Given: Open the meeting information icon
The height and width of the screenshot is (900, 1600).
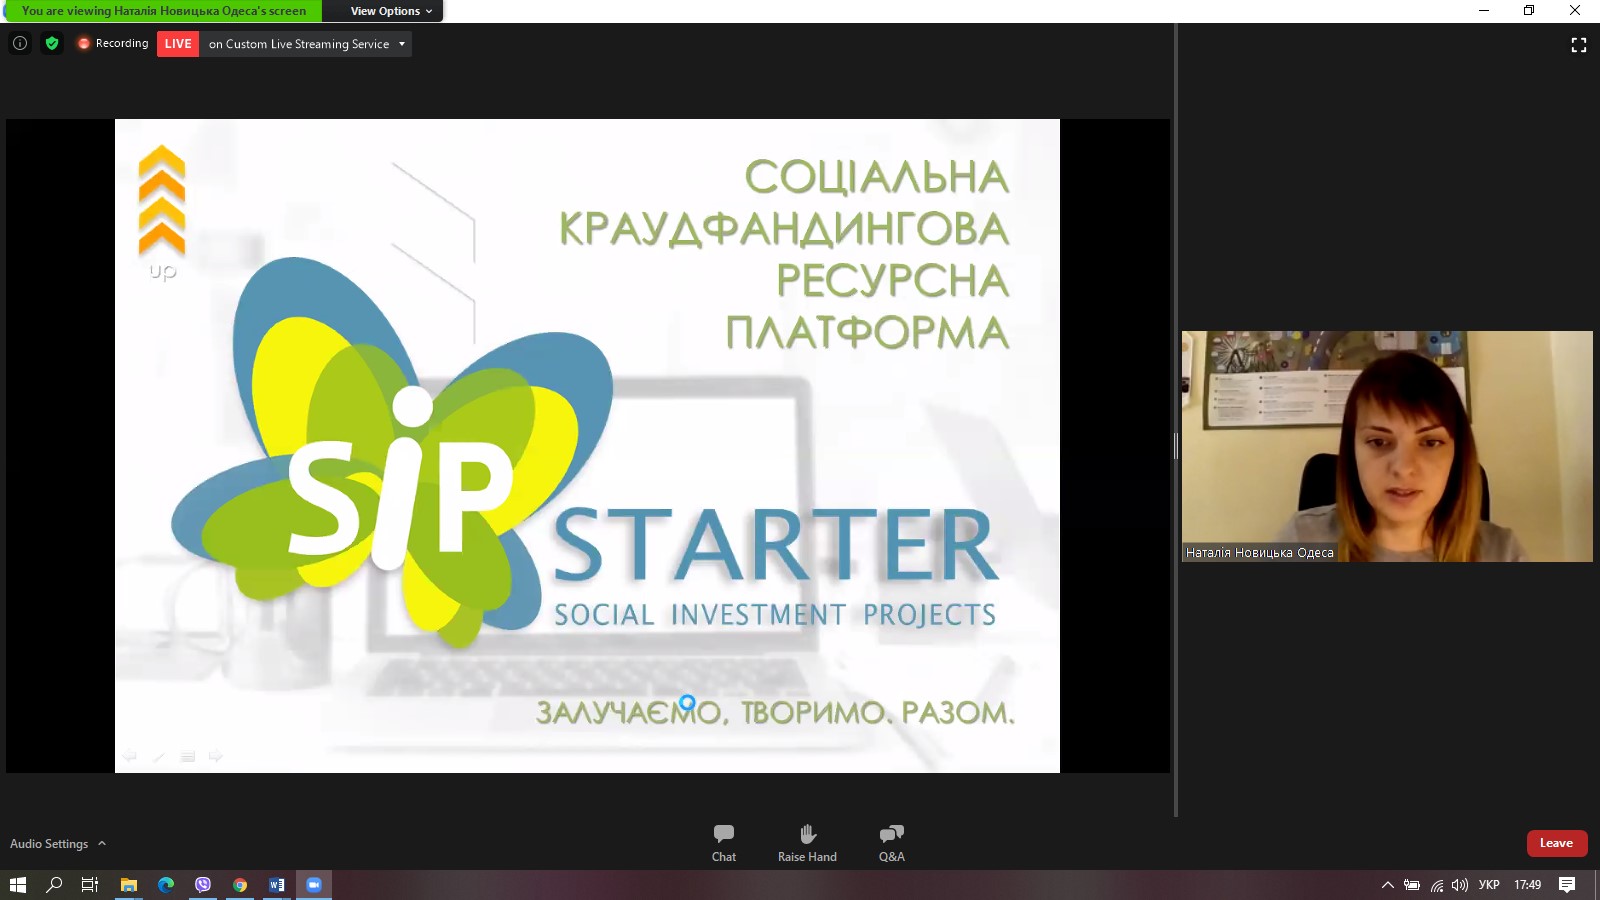Looking at the screenshot, I should [x=20, y=43].
